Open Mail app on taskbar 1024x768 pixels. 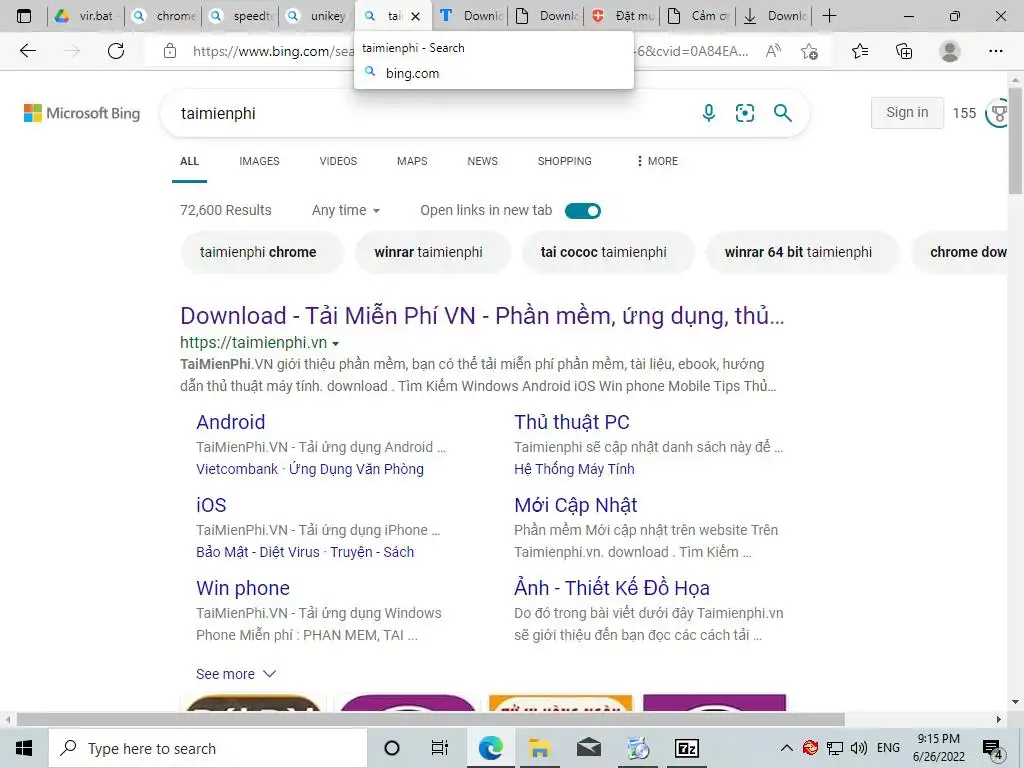pos(589,748)
